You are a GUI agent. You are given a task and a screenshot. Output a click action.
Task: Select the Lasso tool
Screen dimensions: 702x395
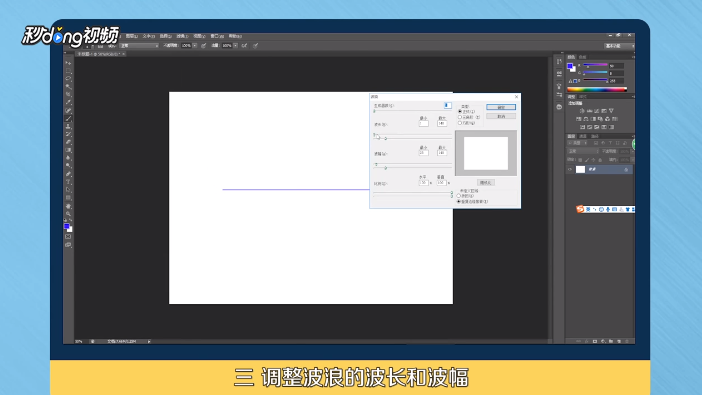coord(68,79)
